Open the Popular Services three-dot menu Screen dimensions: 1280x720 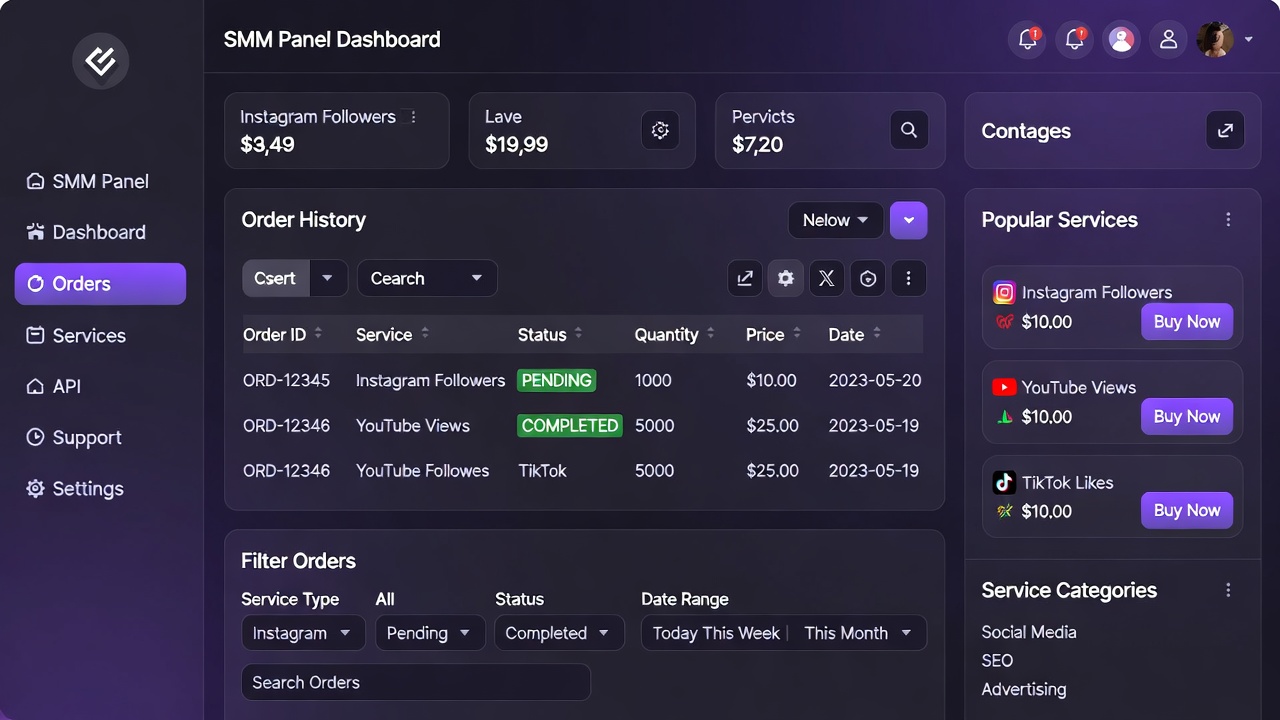point(1228,219)
